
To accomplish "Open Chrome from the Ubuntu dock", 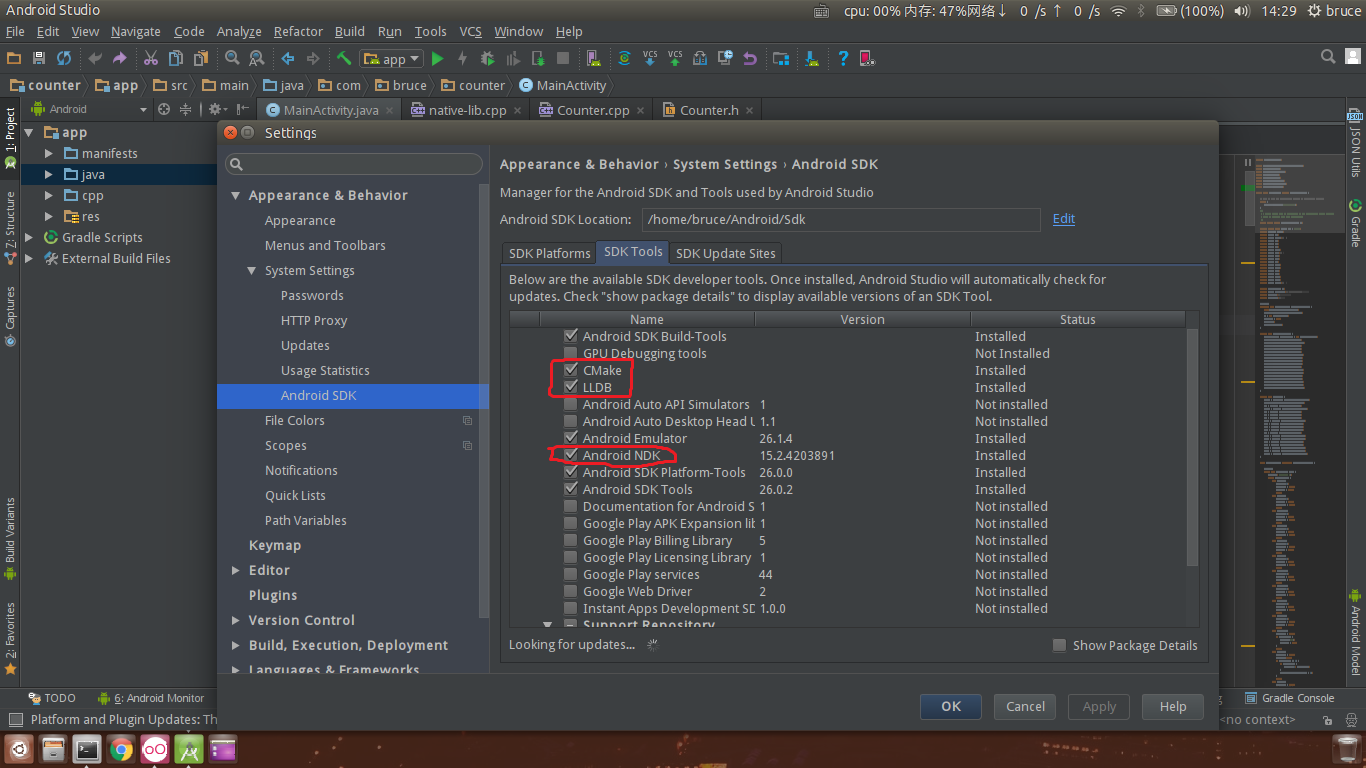I will 121,749.
